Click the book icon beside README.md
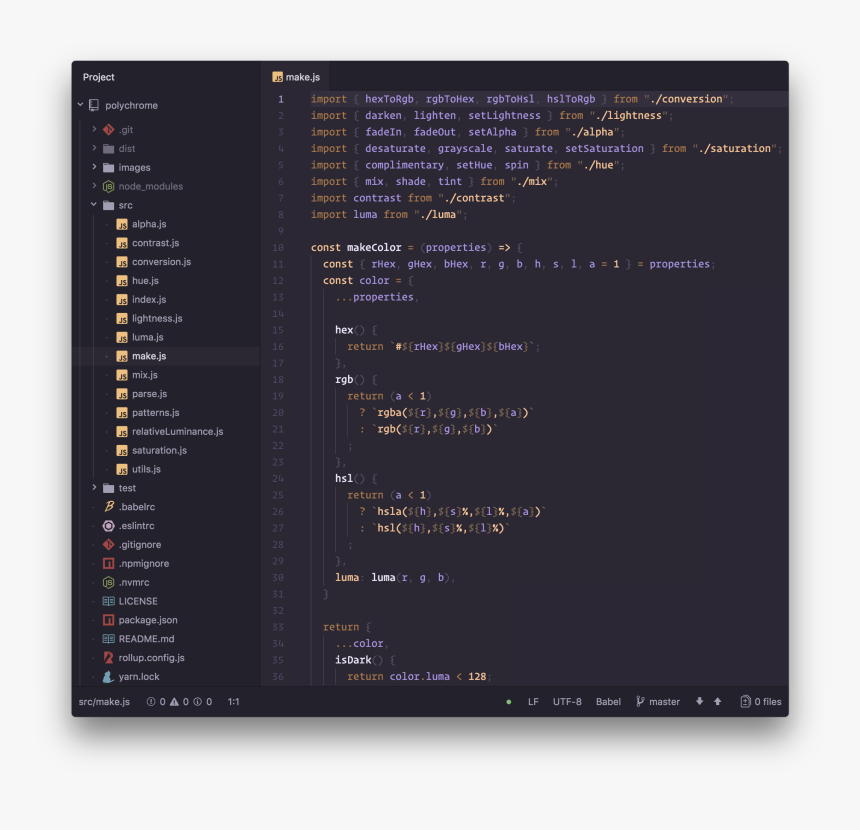860x830 pixels. (109, 639)
